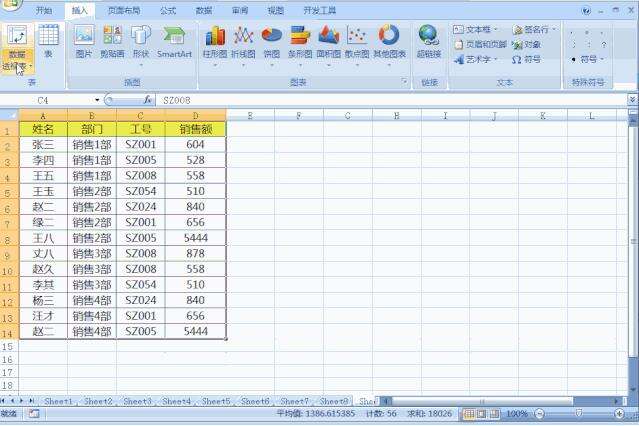Viewport: 639px width, 426px height.
Task: Insert an Object (对象)
Action: [527, 44]
